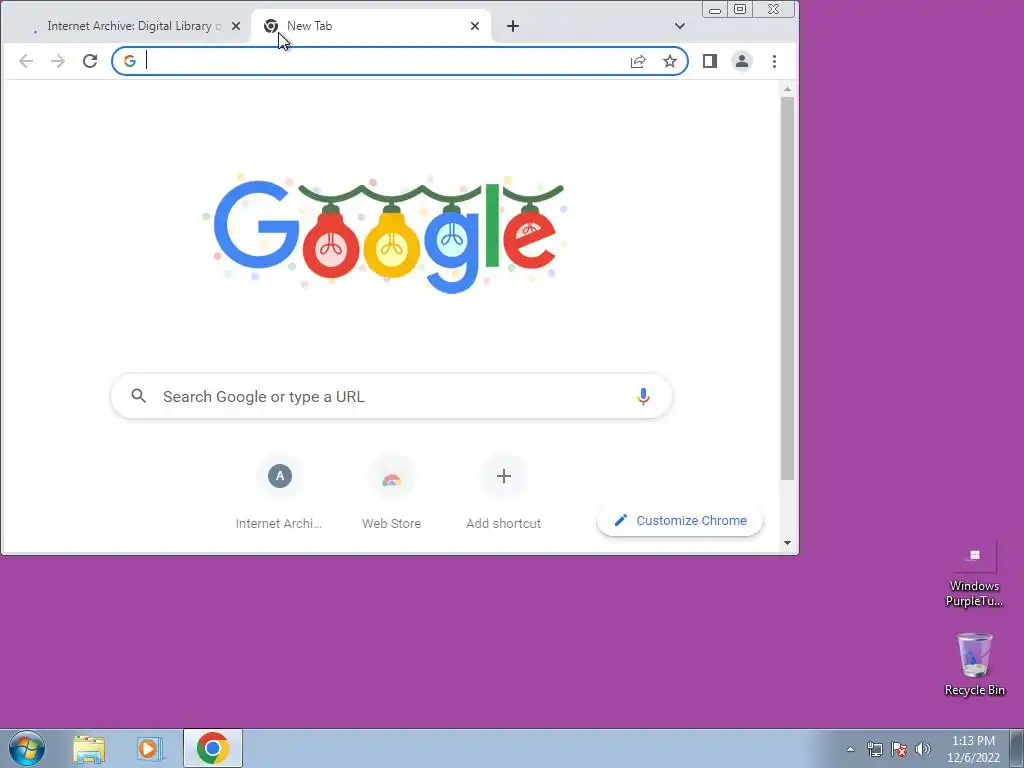The image size is (1024, 768).
Task: Click Customize Chrome button
Action: (680, 520)
